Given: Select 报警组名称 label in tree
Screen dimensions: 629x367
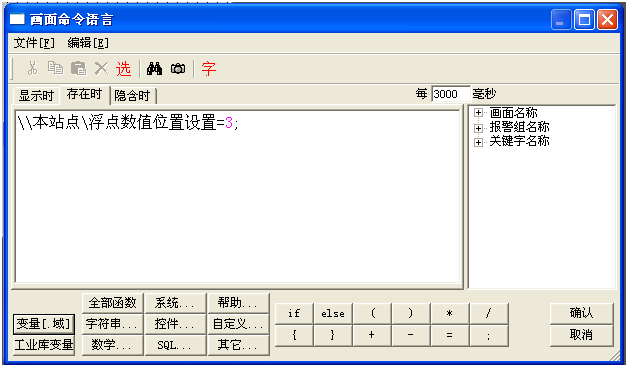Looking at the screenshot, I should [519, 127].
